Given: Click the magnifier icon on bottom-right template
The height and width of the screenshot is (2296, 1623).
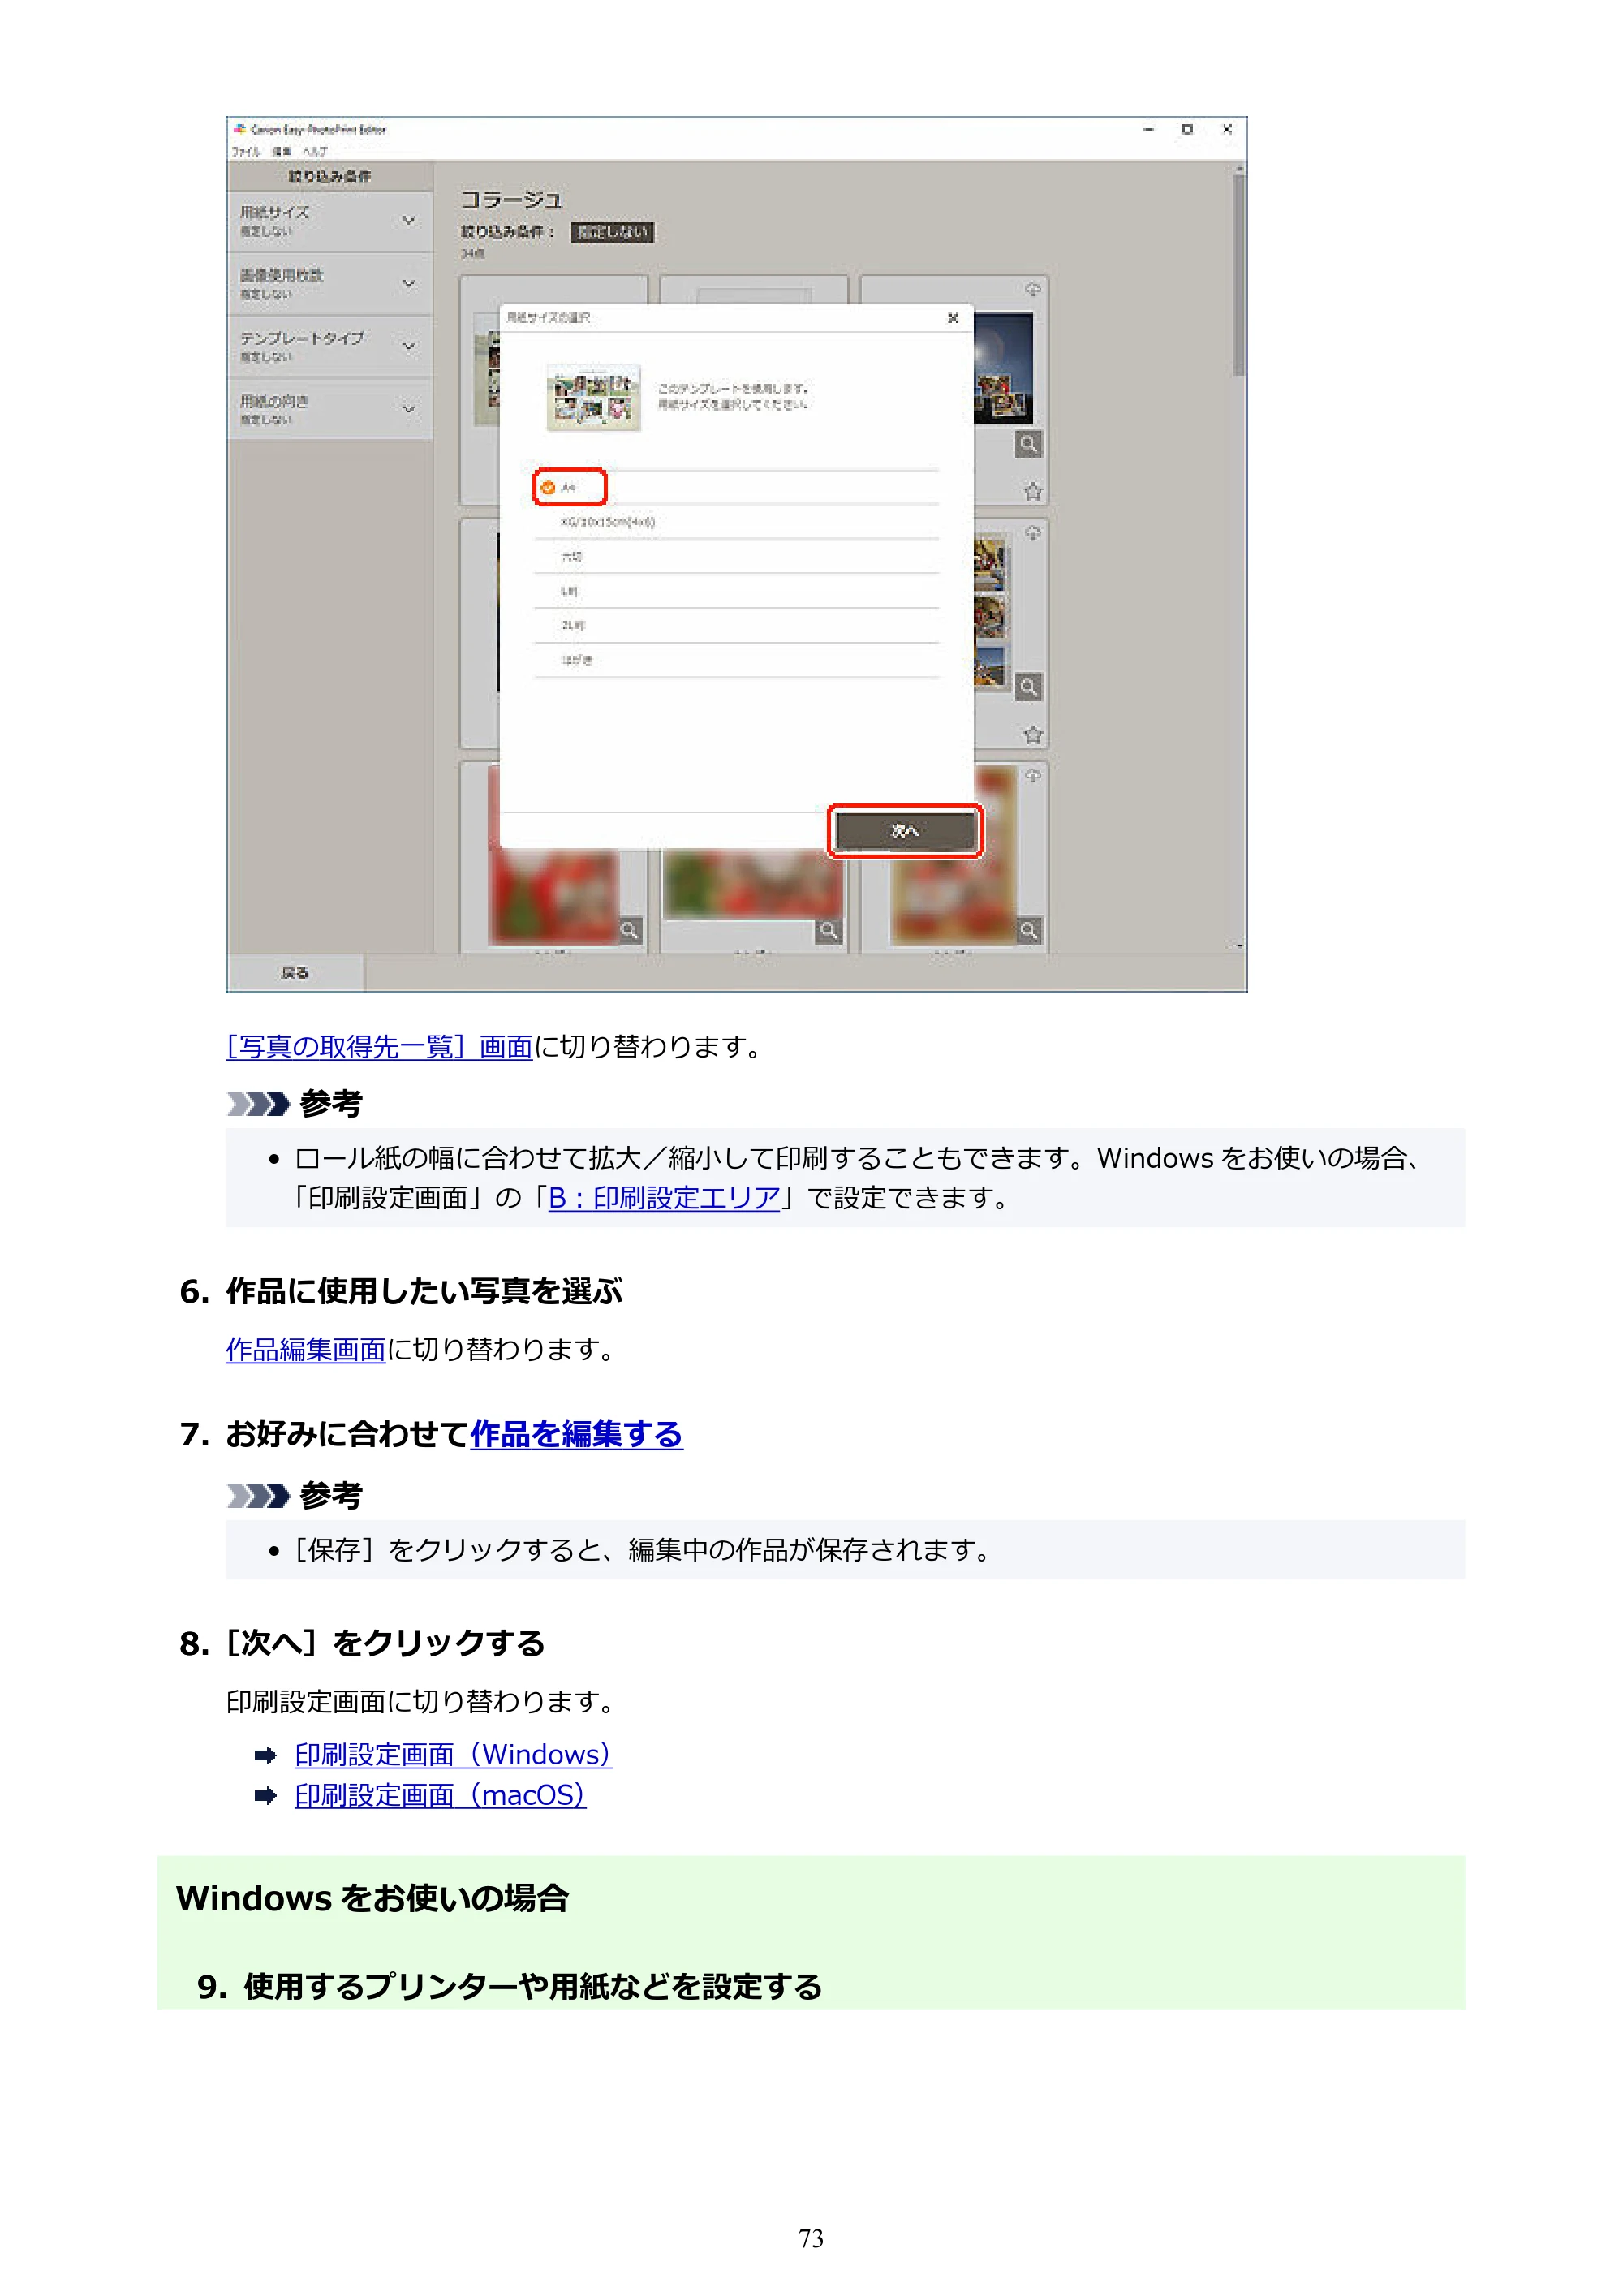Looking at the screenshot, I should (1029, 931).
